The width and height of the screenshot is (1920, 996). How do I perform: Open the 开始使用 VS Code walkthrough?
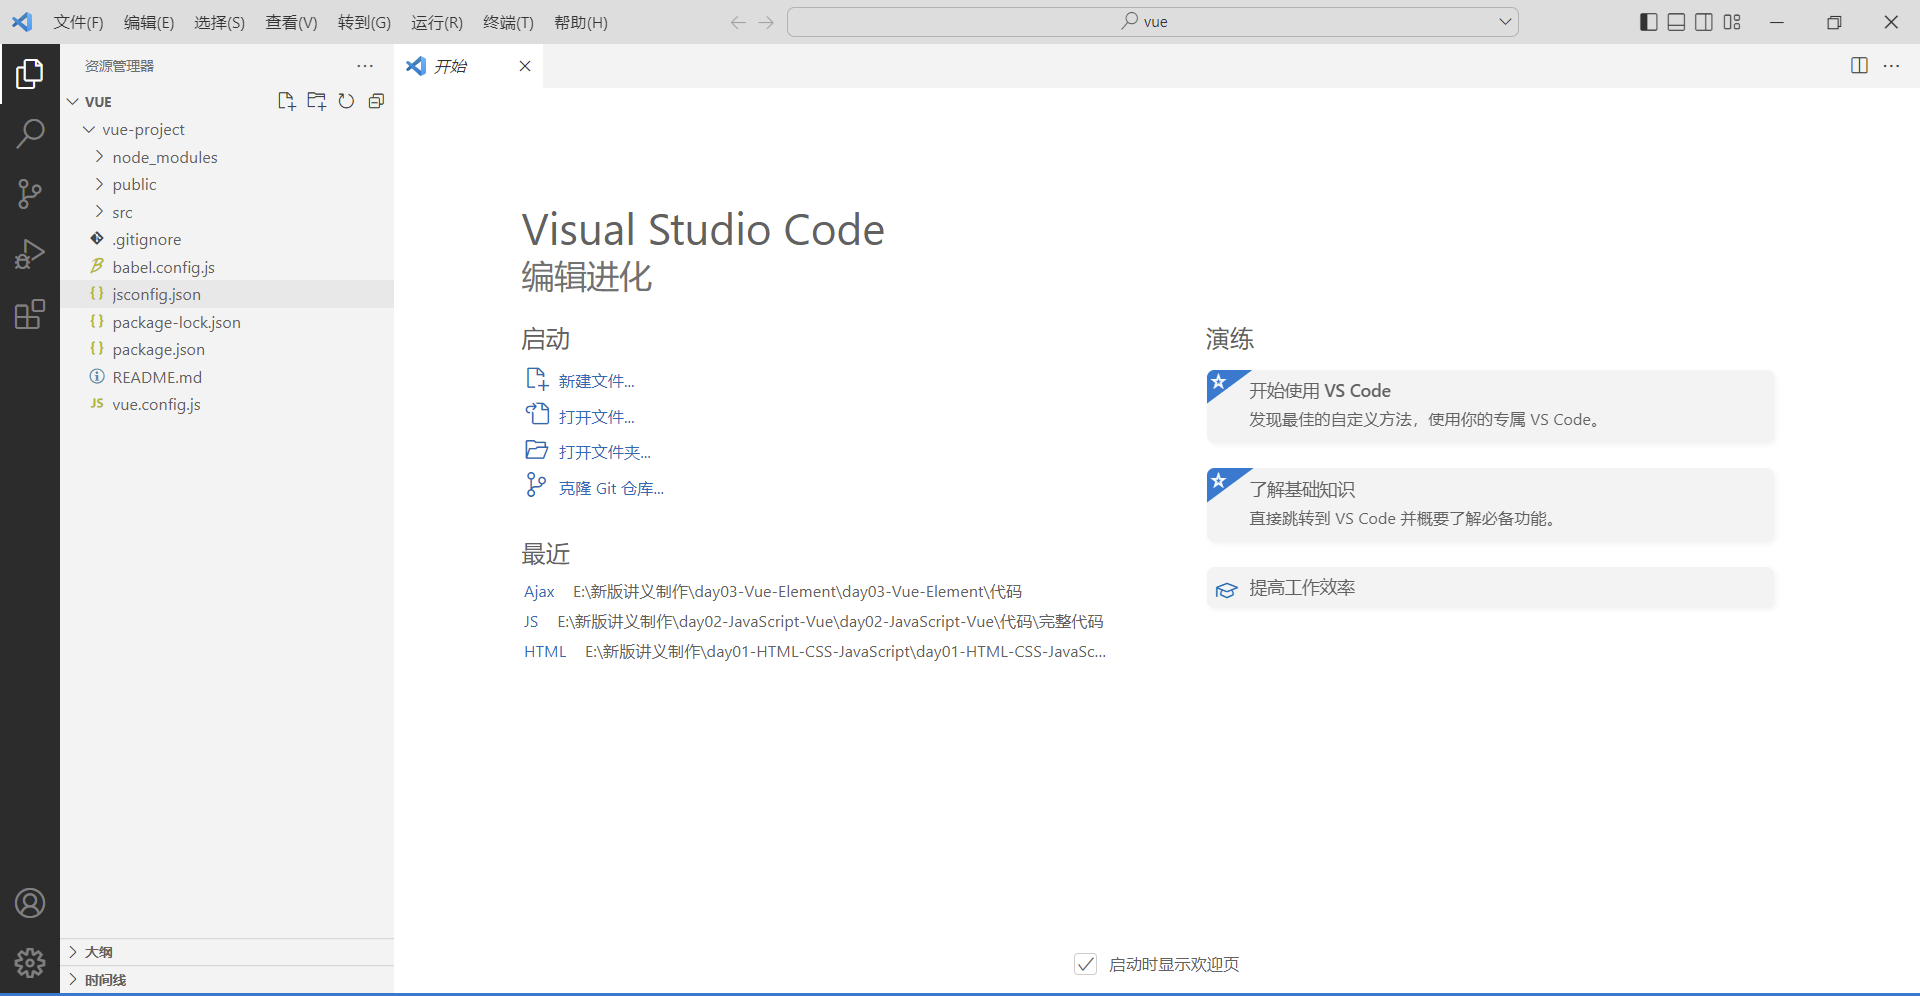click(1490, 406)
